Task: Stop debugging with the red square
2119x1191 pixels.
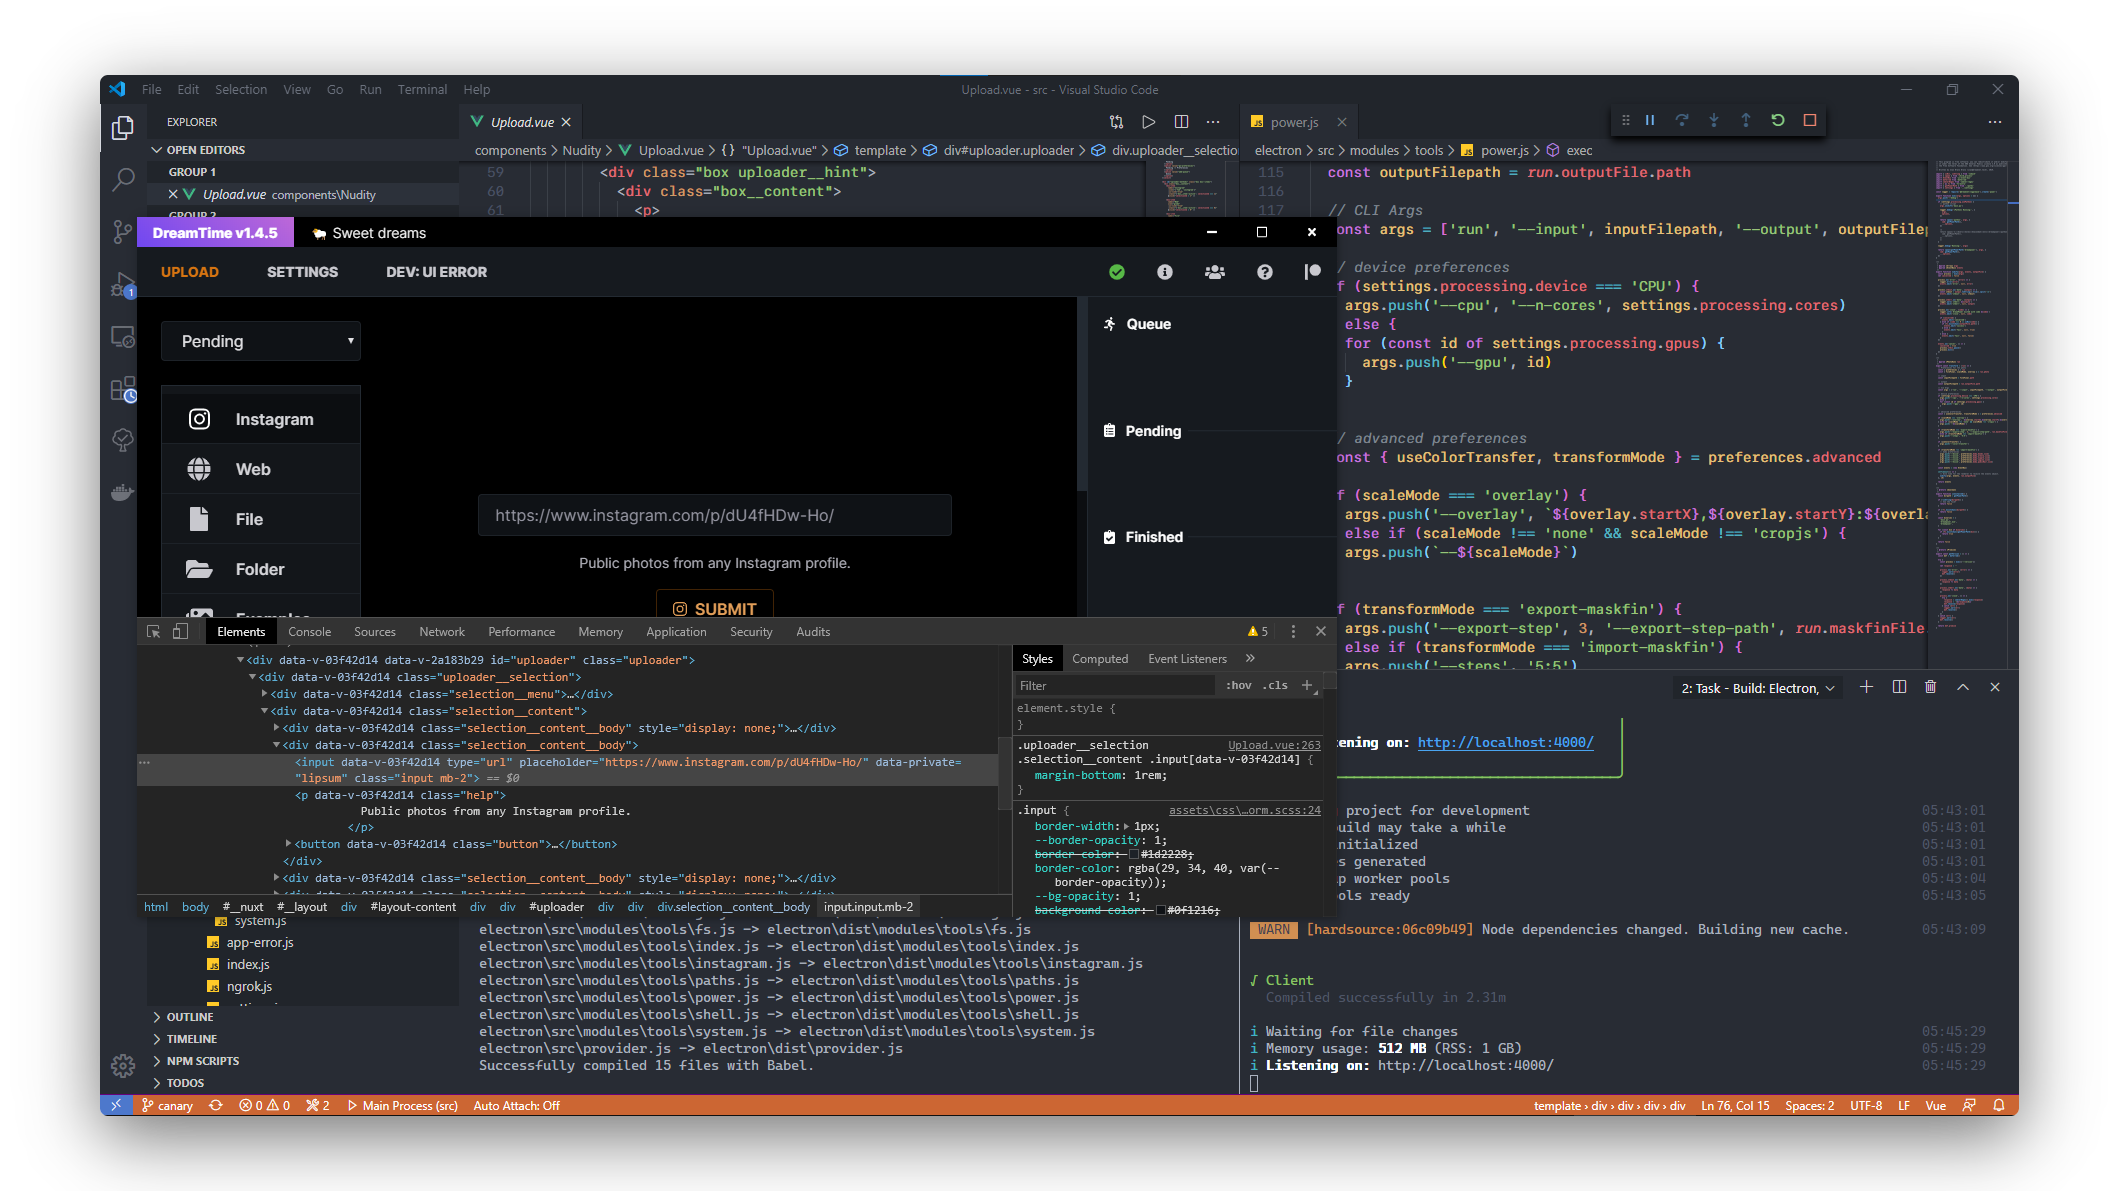Action: coord(1810,120)
